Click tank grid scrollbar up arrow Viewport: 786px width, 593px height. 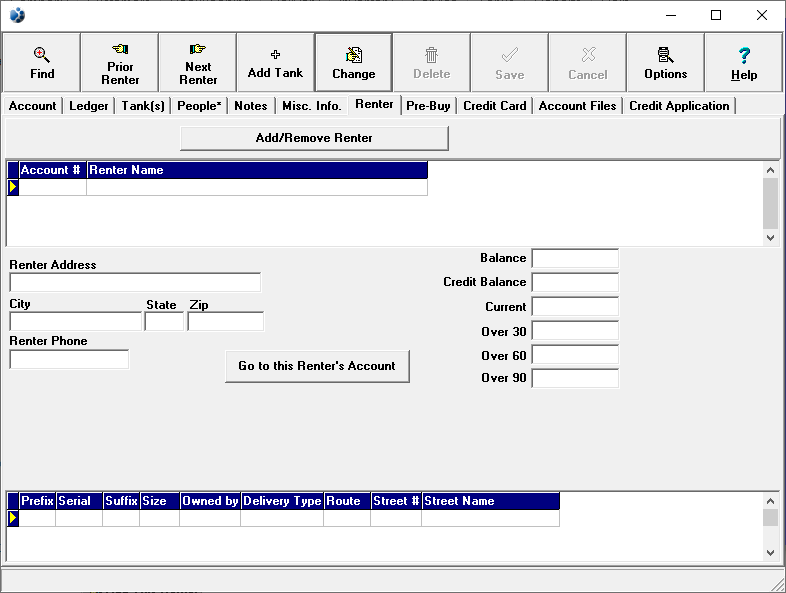point(770,501)
